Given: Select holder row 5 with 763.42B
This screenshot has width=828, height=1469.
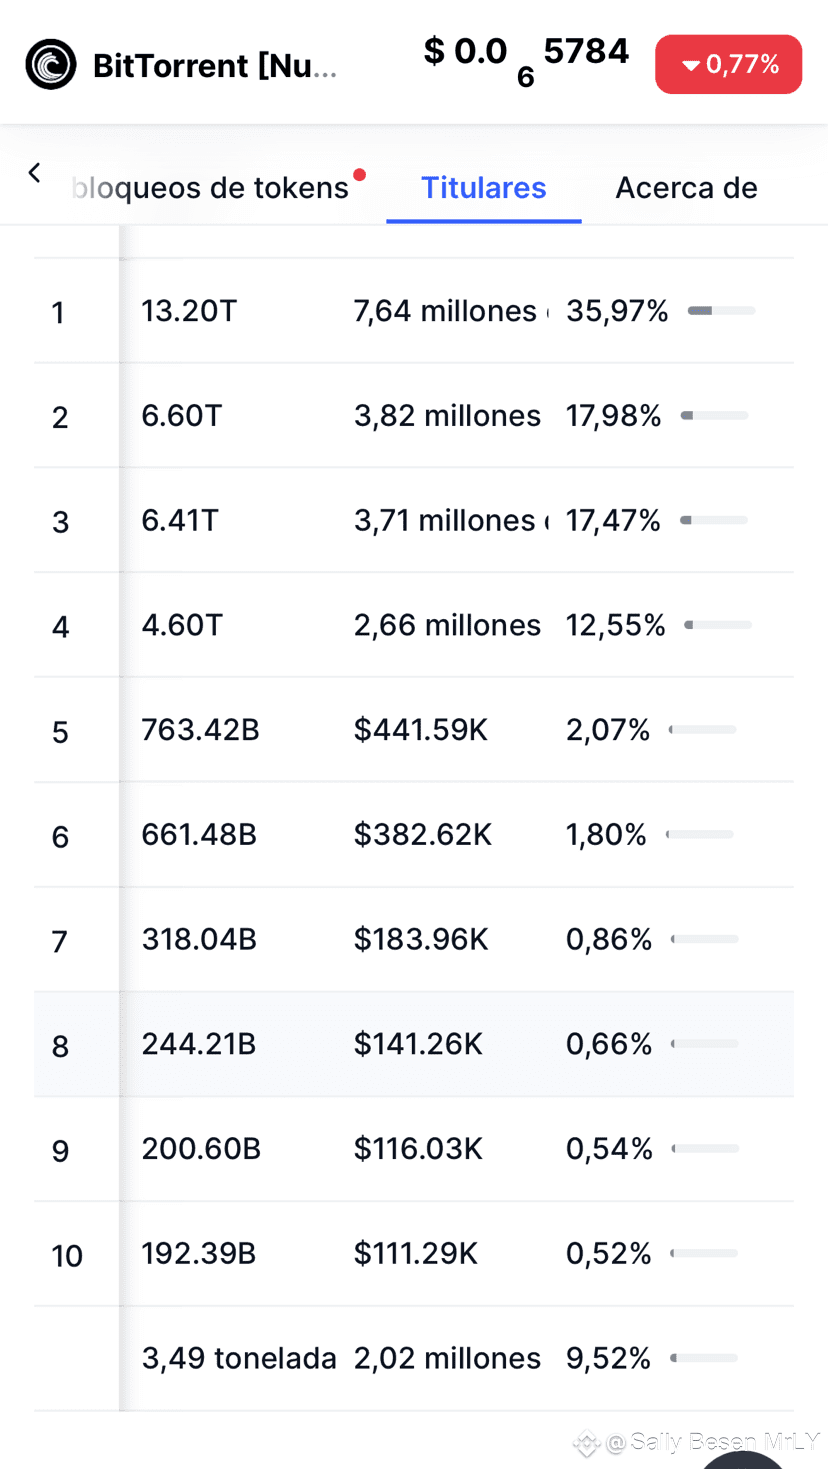Looking at the screenshot, I should (414, 730).
